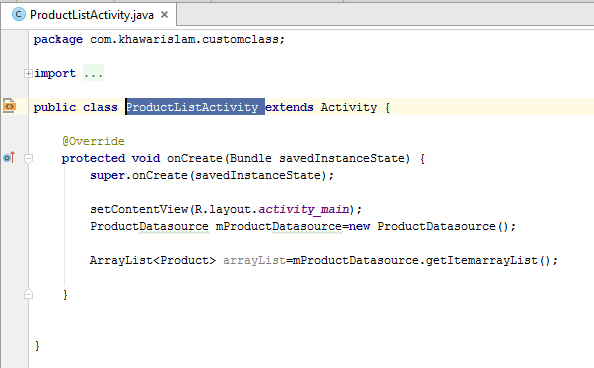Click the mProductDatasource variable declaration
Image resolution: width=594 pixels, height=368 pixels.
coord(278,226)
